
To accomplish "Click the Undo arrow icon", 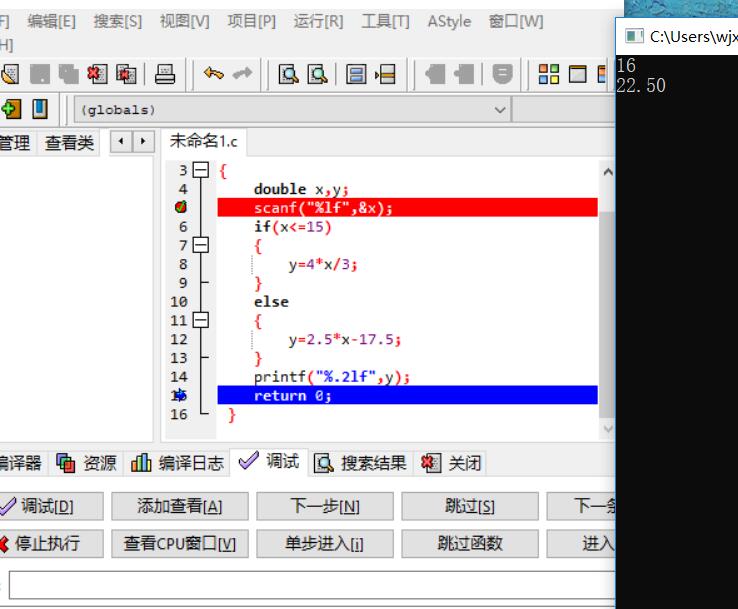I will (x=213, y=74).
